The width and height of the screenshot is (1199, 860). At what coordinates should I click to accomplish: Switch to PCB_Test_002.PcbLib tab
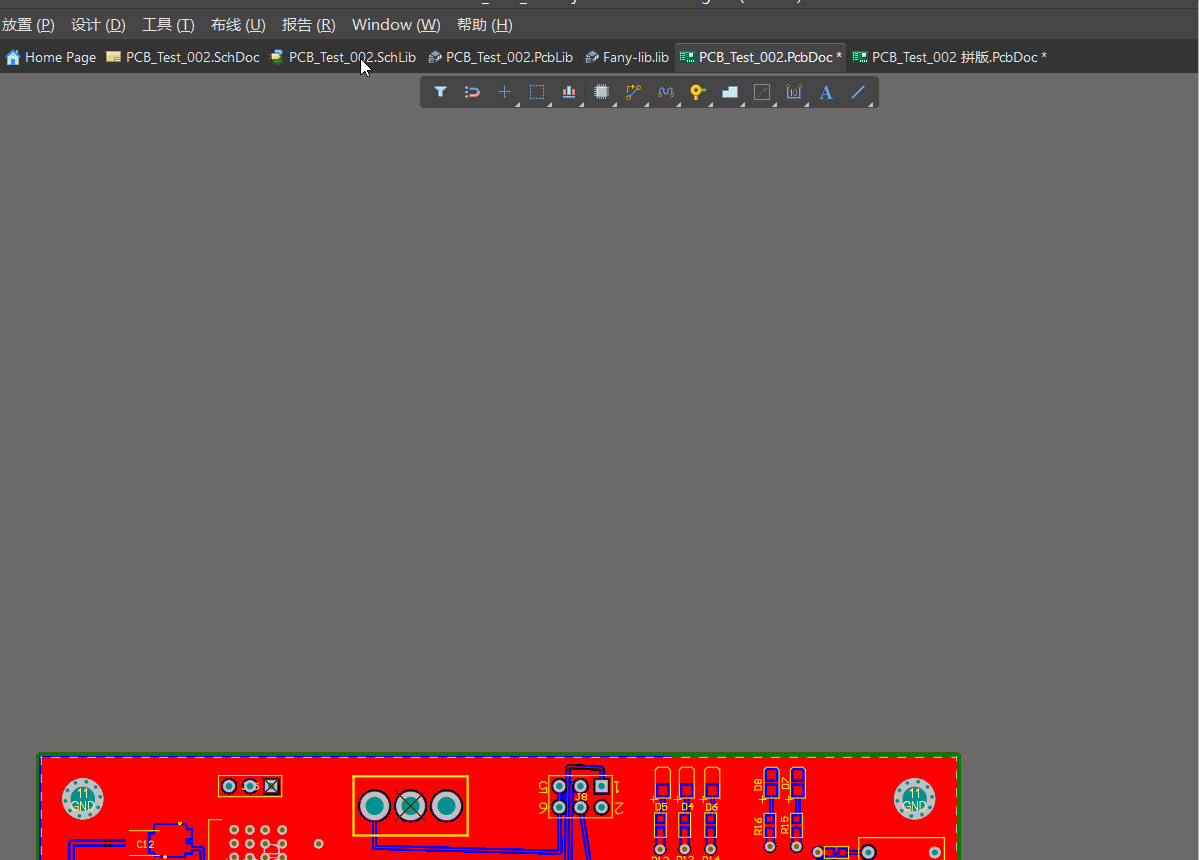tap(501, 57)
